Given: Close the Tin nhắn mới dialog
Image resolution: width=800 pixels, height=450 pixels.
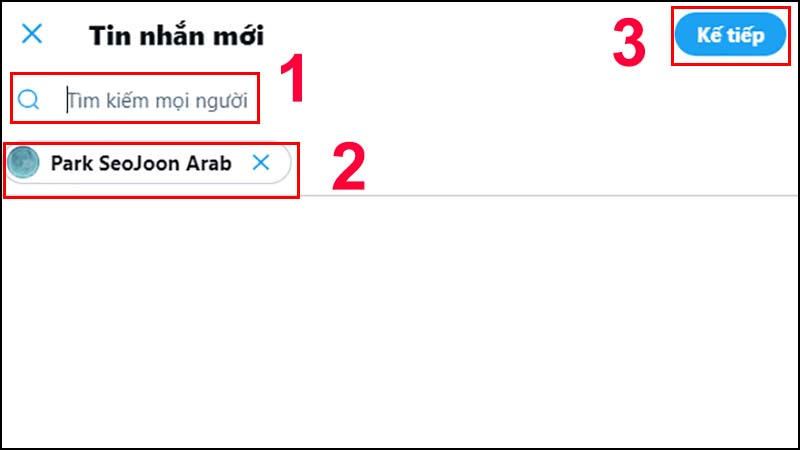Looking at the screenshot, I should click(x=32, y=34).
